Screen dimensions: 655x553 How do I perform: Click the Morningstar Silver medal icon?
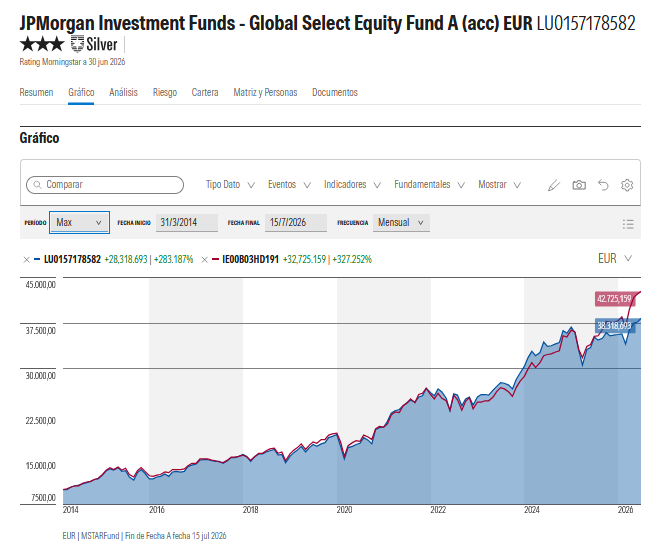point(77,44)
